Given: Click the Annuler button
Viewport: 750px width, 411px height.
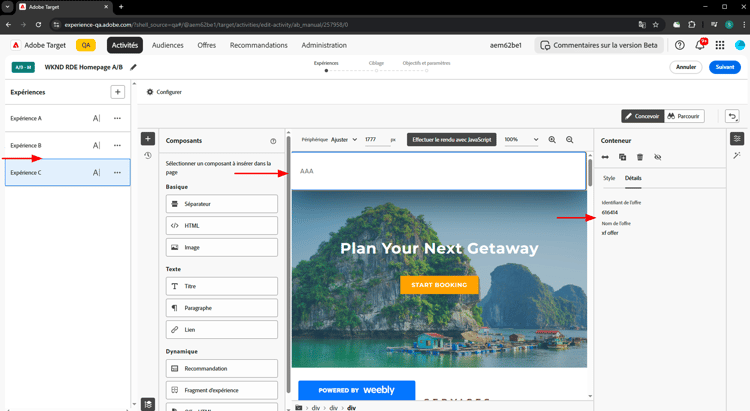Looking at the screenshot, I should (x=685, y=67).
